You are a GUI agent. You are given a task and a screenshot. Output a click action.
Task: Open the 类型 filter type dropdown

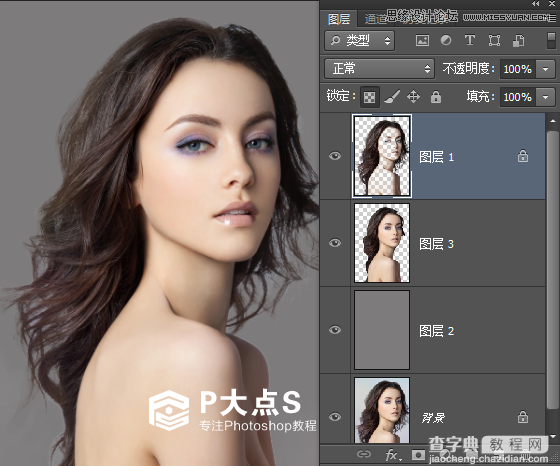pyautogui.click(x=359, y=40)
